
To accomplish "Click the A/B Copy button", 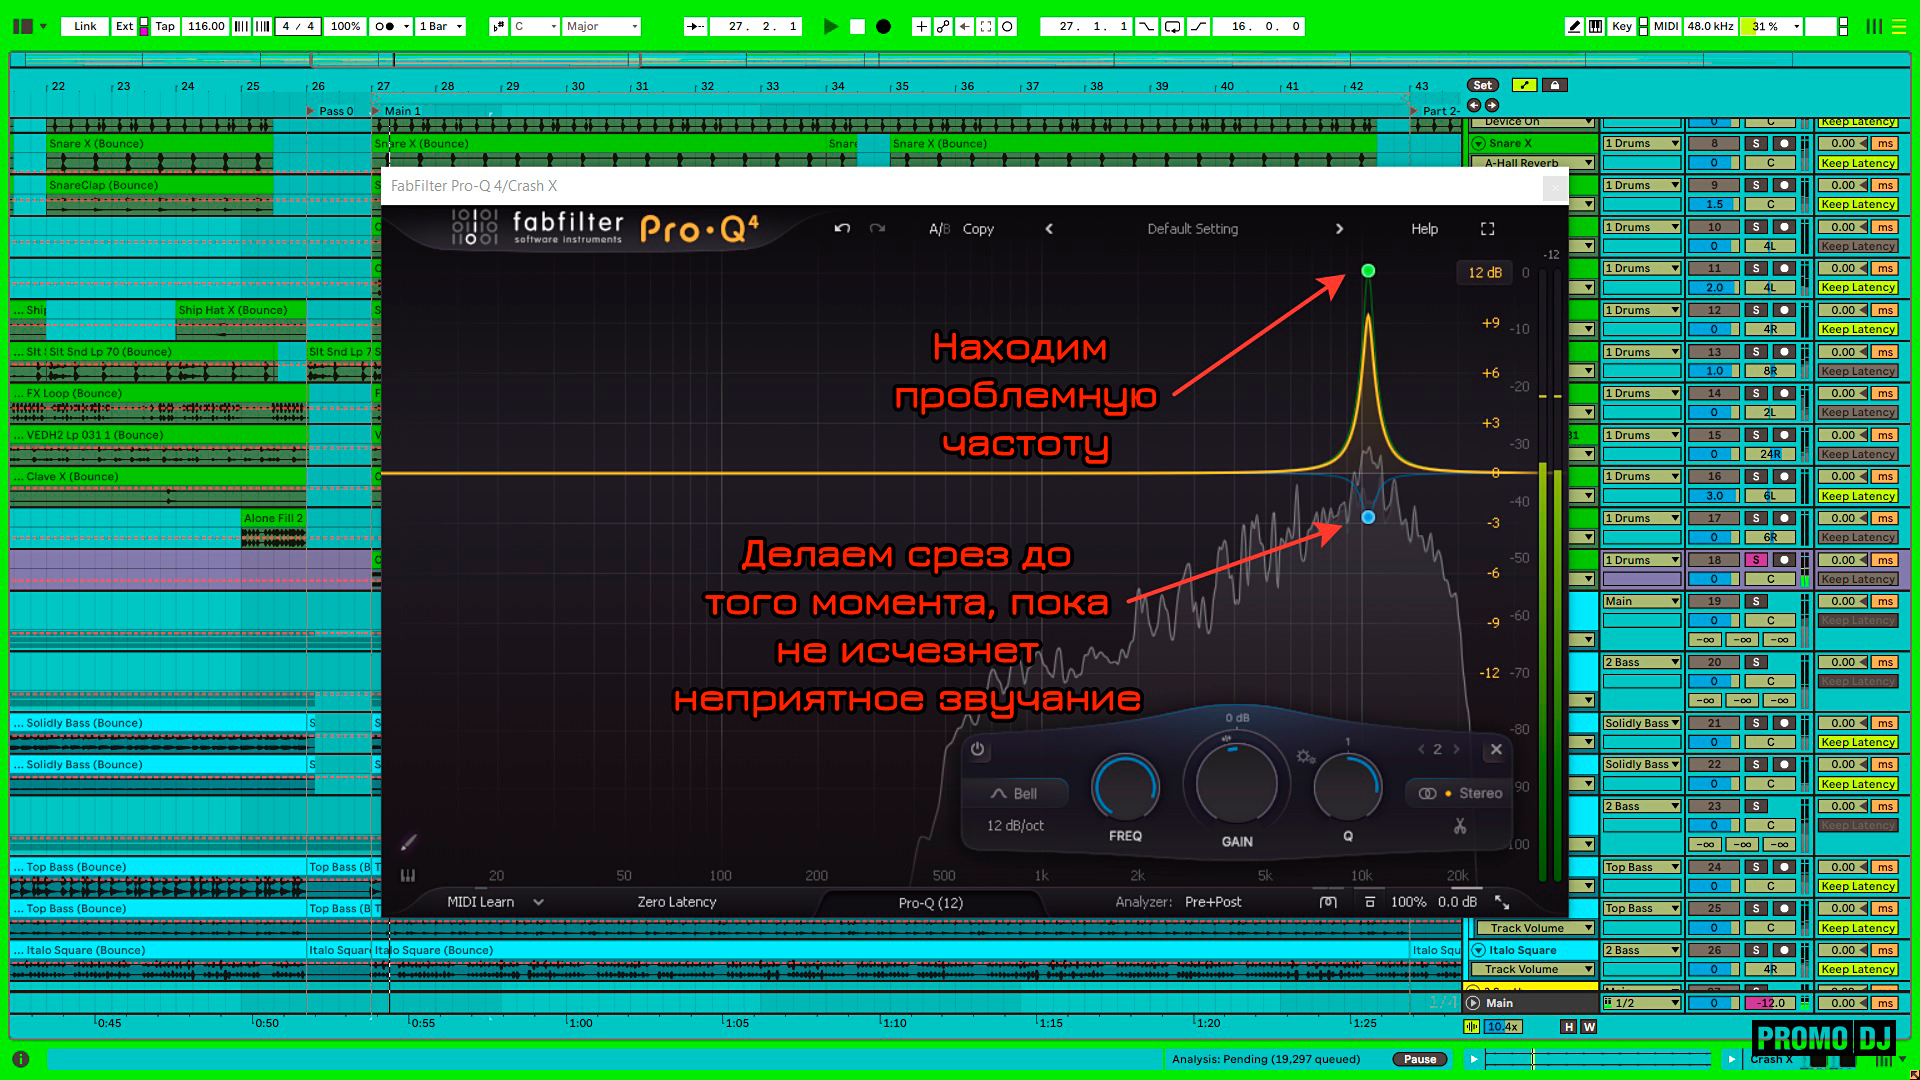I will point(978,229).
